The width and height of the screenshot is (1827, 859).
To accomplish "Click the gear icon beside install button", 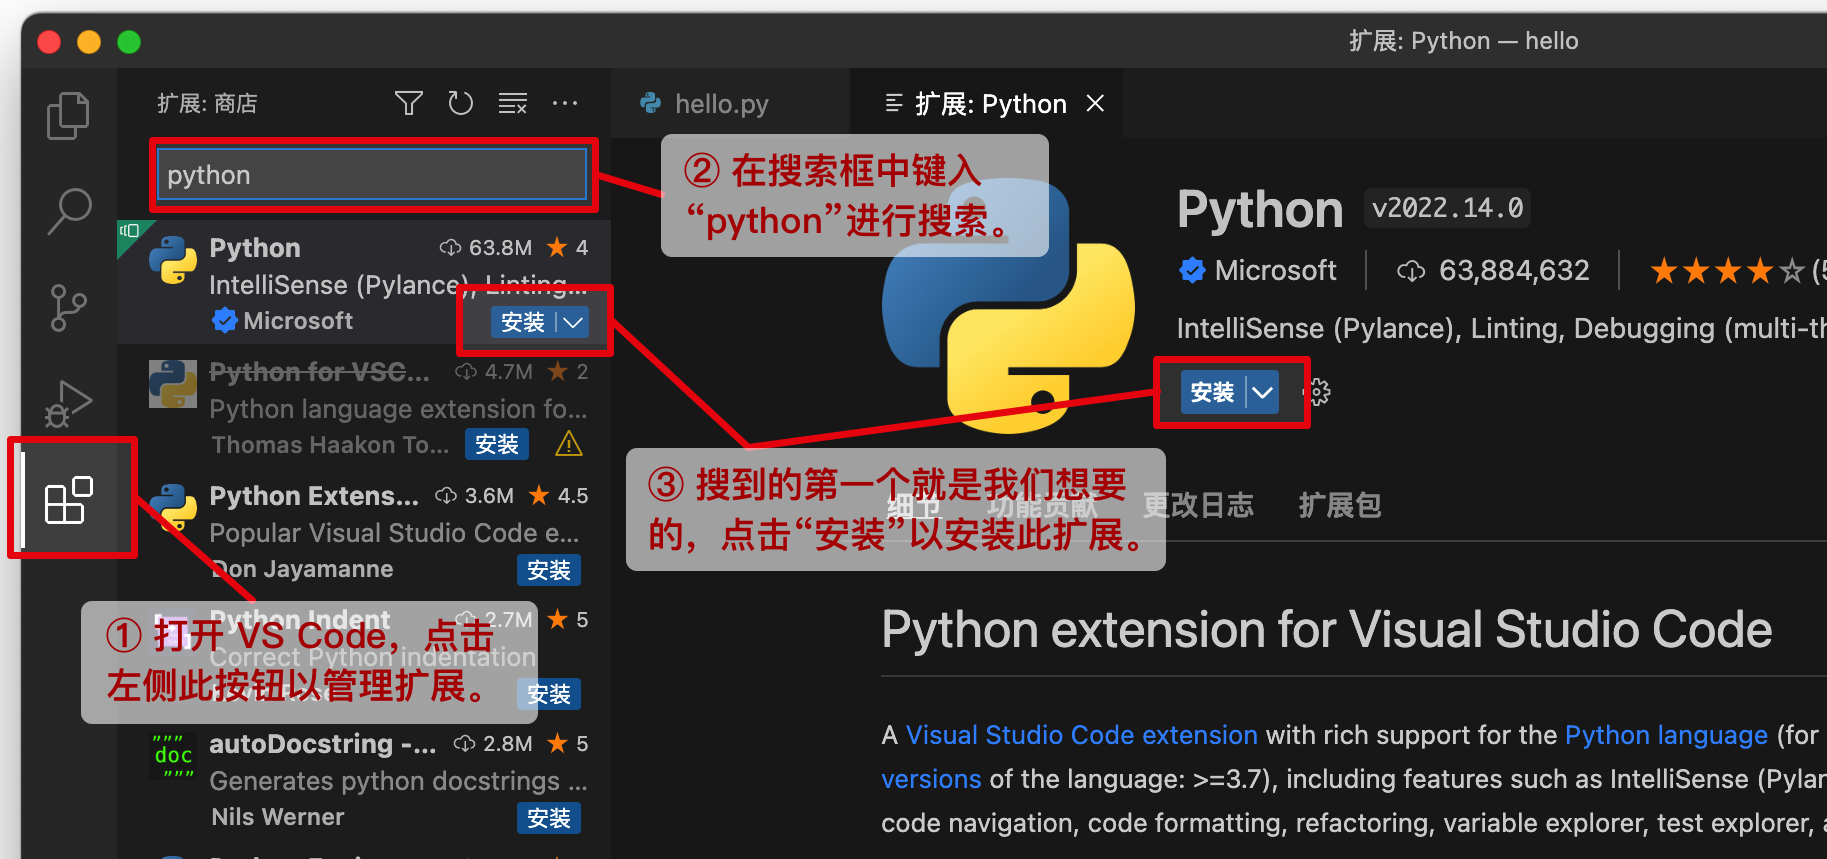I will [1319, 392].
